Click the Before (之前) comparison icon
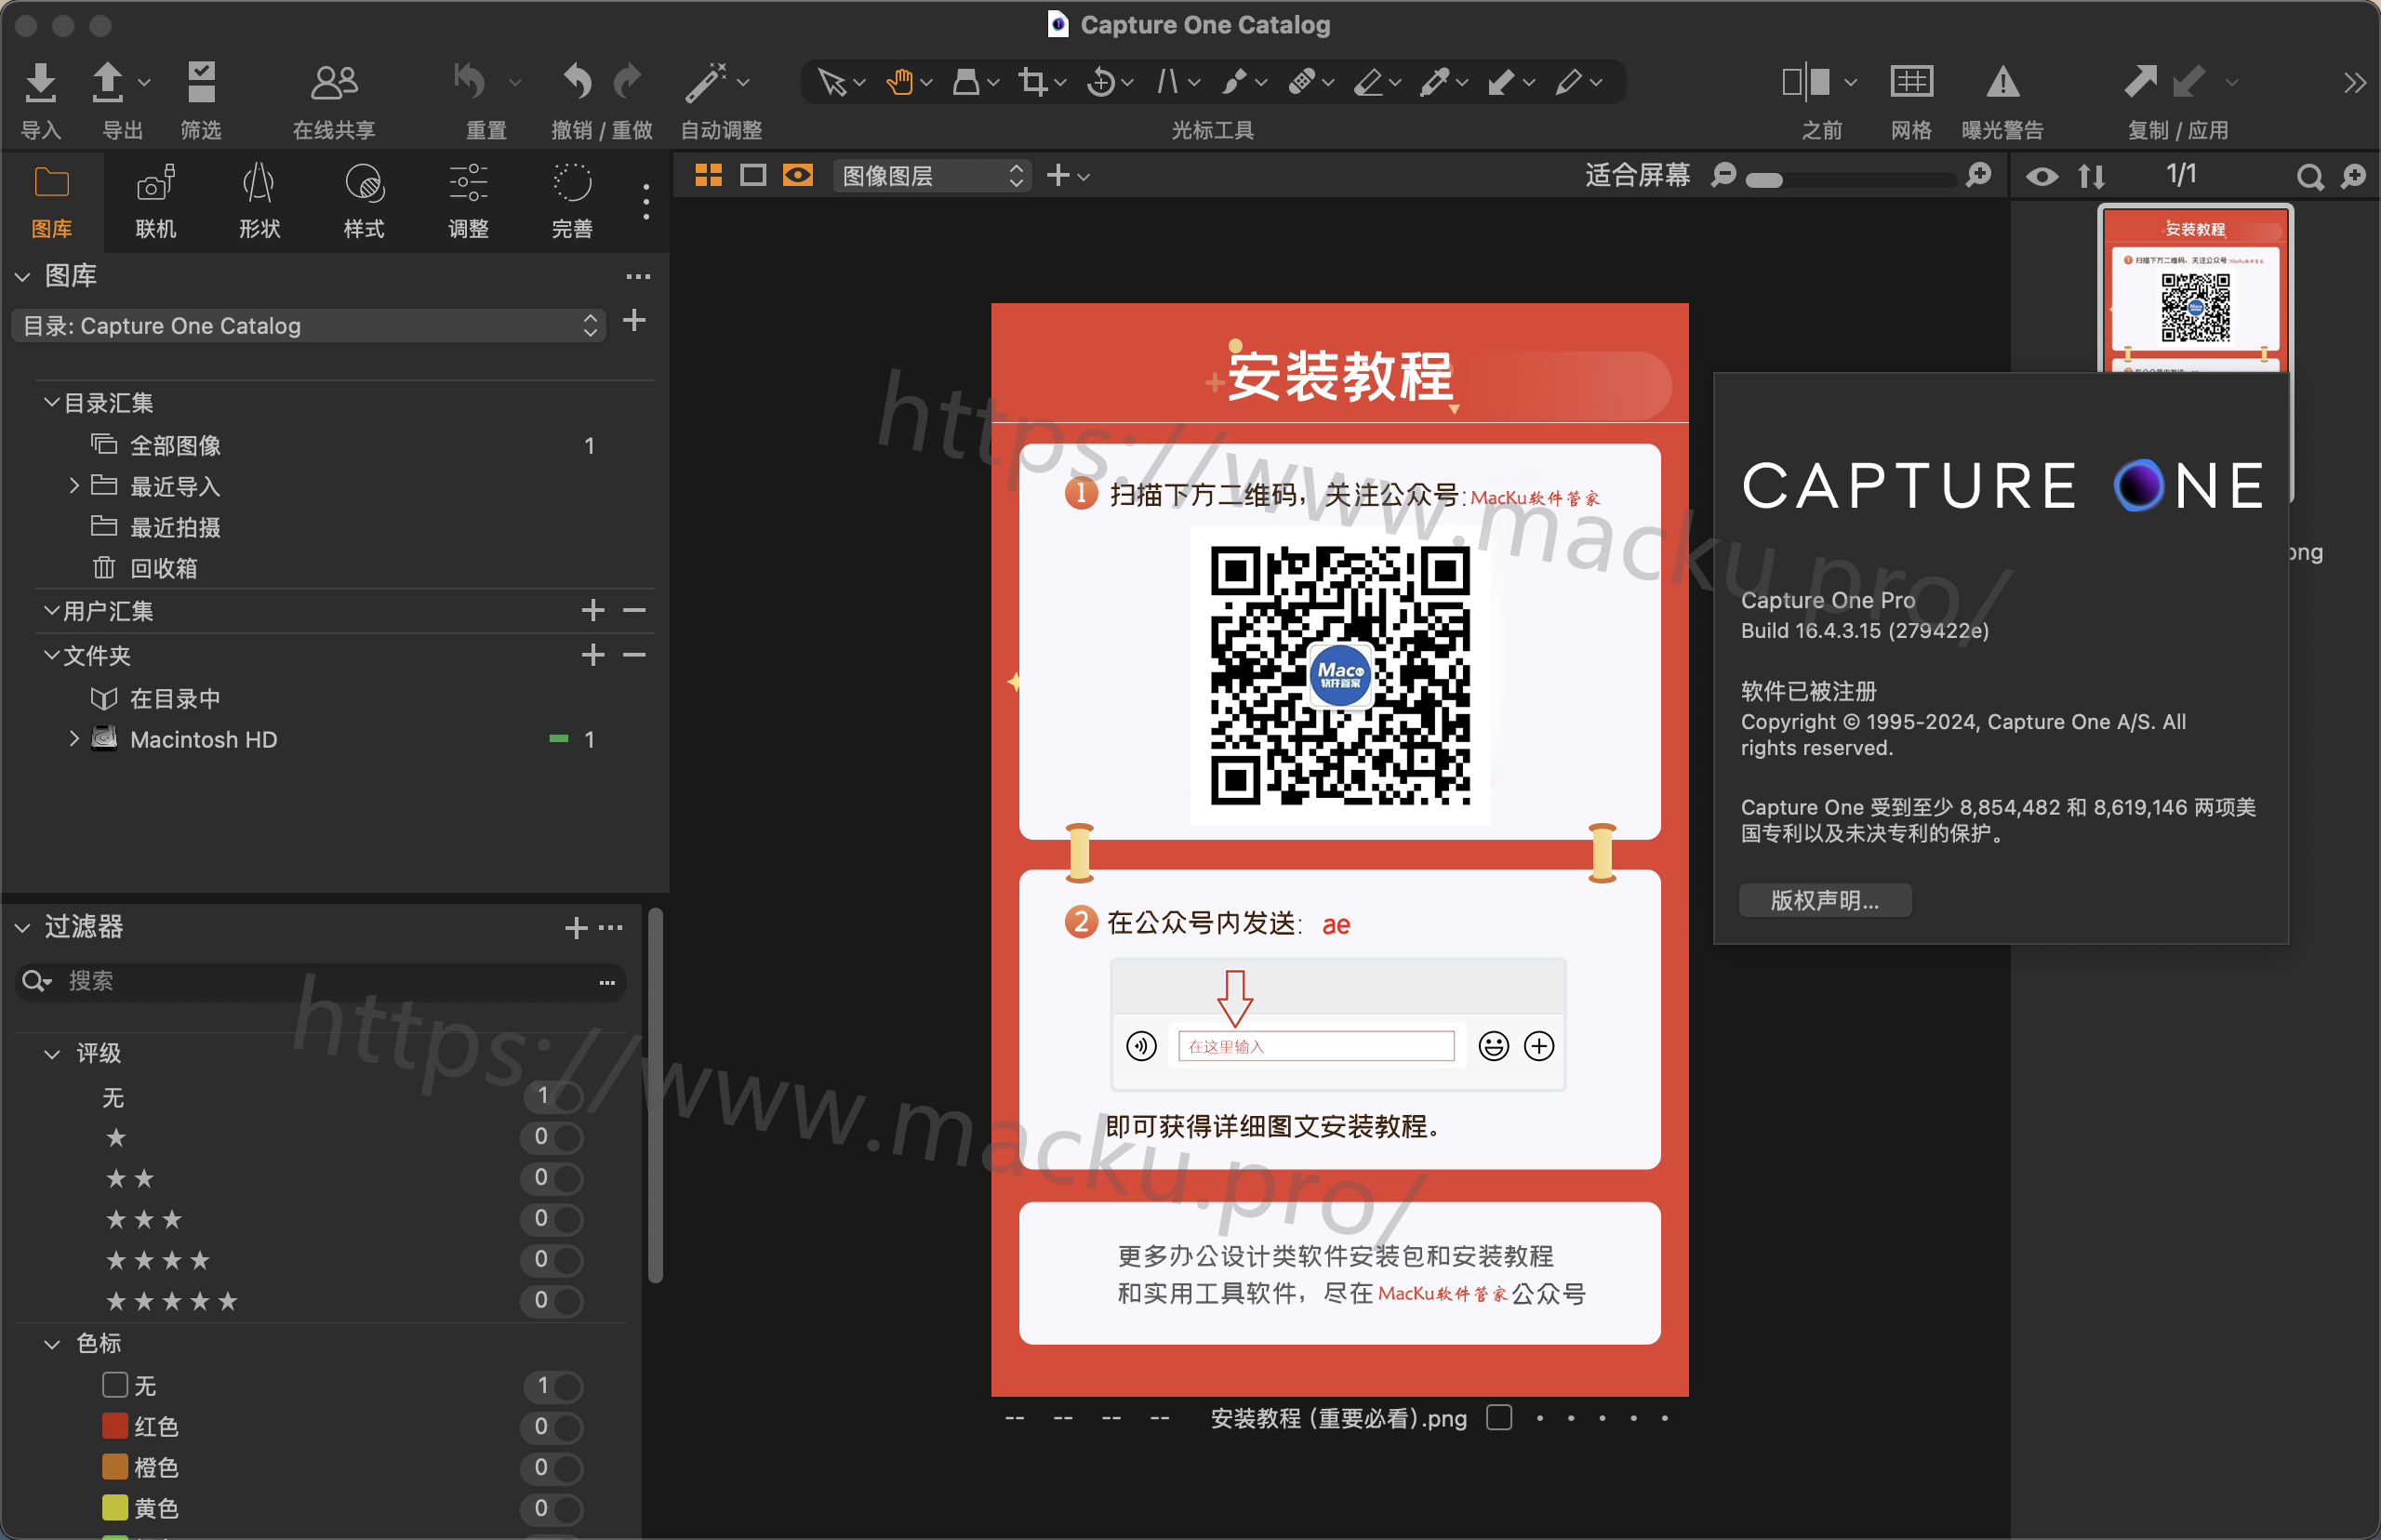Screen dimensions: 2381x1540 coord(1806,82)
